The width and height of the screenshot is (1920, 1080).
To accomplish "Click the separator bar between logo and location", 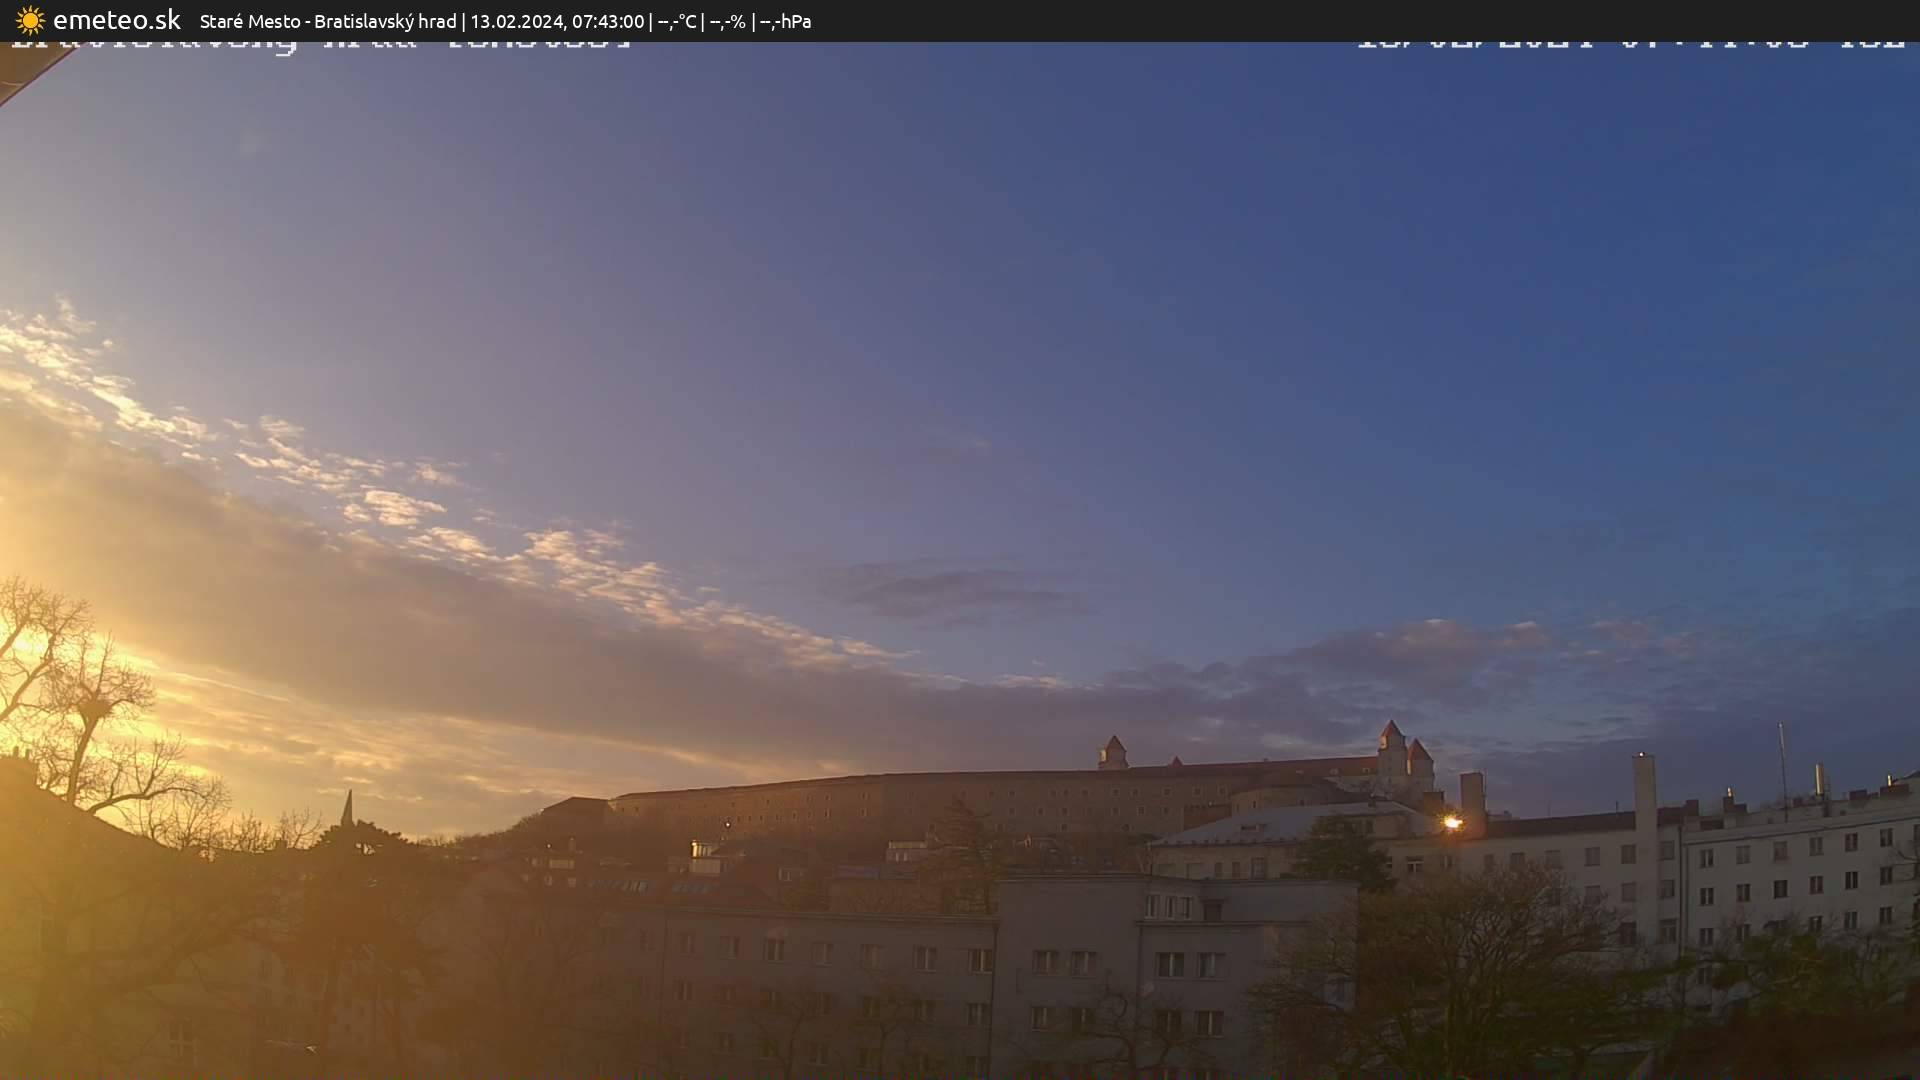I will click(189, 20).
